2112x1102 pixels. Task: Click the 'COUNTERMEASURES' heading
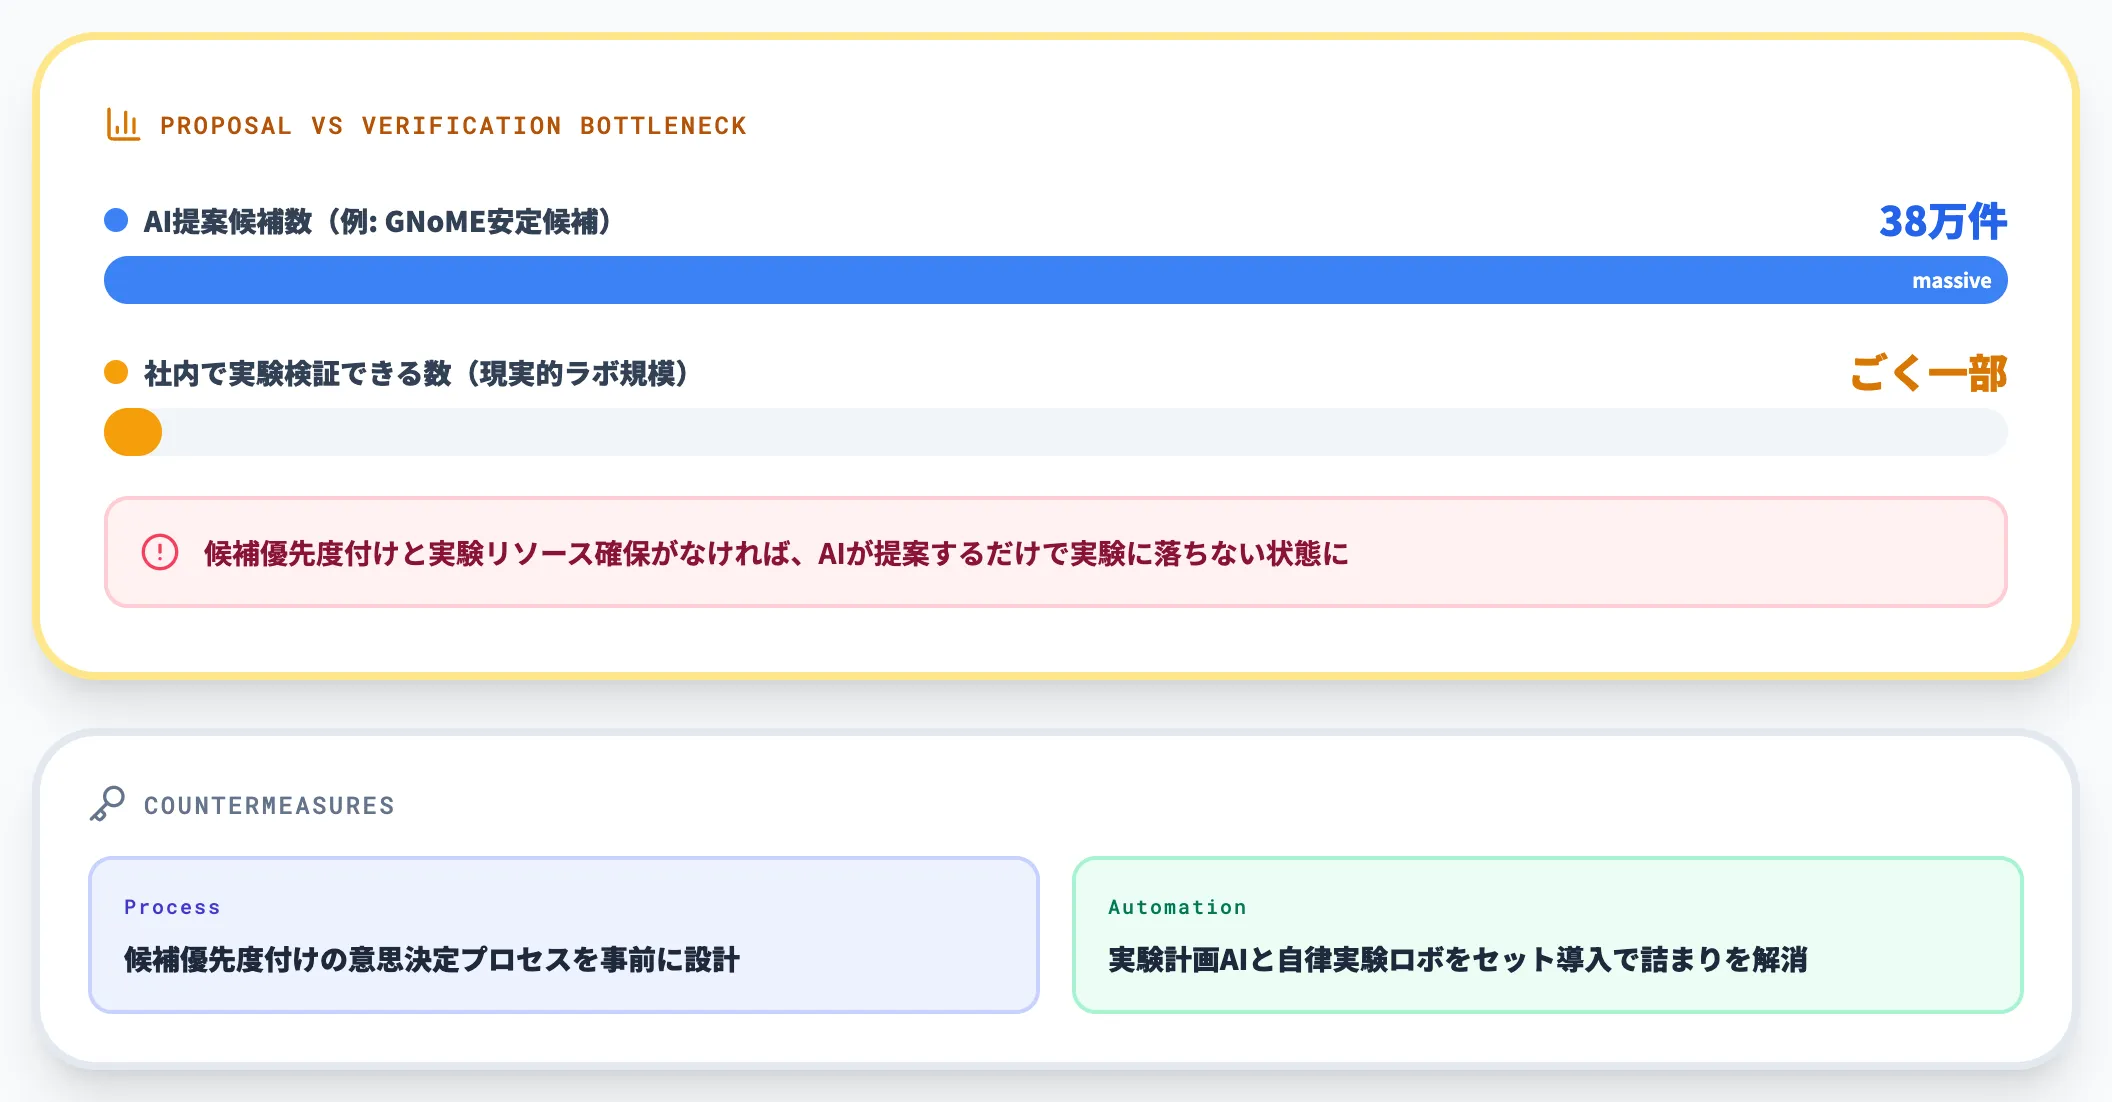click(269, 805)
